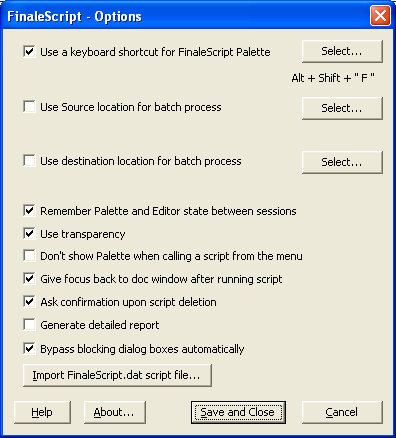Click the FinaleScript - Options title bar
Image resolution: width=396 pixels, height=438 pixels.
(x=187, y=16)
